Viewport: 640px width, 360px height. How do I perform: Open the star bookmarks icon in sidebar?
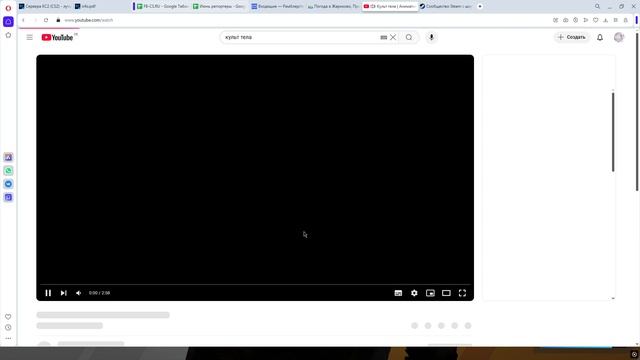click(x=8, y=35)
